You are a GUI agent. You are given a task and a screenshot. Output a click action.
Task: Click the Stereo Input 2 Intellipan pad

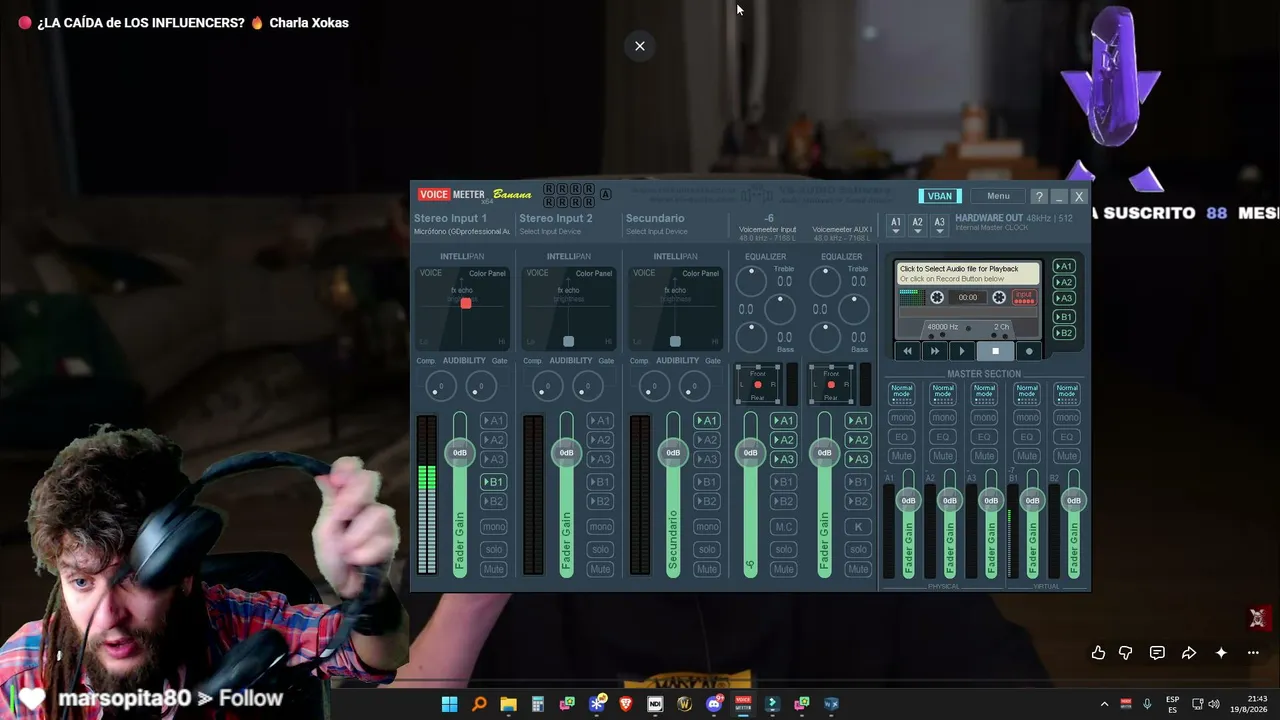point(569,308)
